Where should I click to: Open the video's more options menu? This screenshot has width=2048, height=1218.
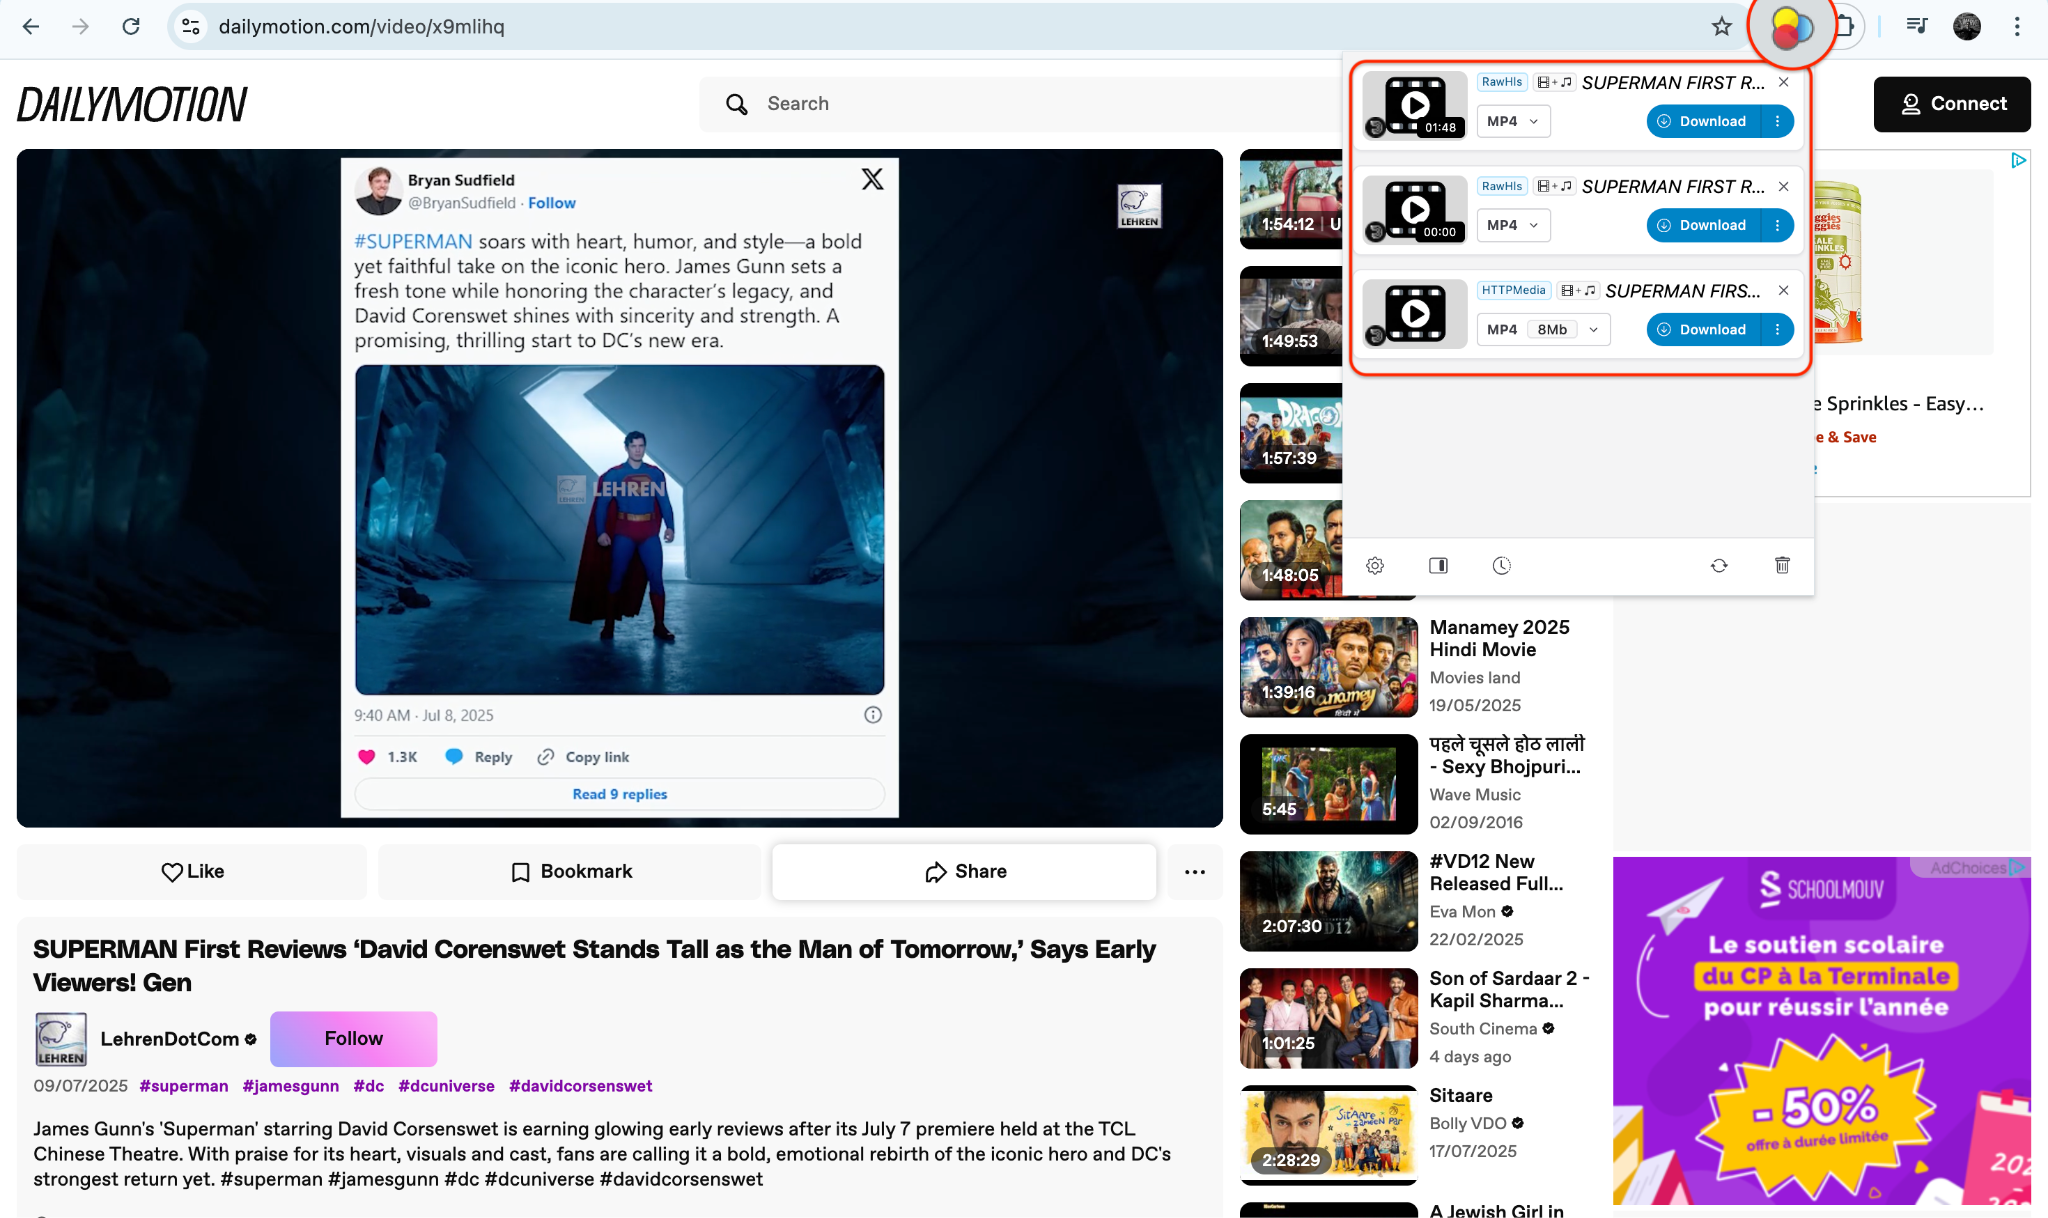[1194, 871]
